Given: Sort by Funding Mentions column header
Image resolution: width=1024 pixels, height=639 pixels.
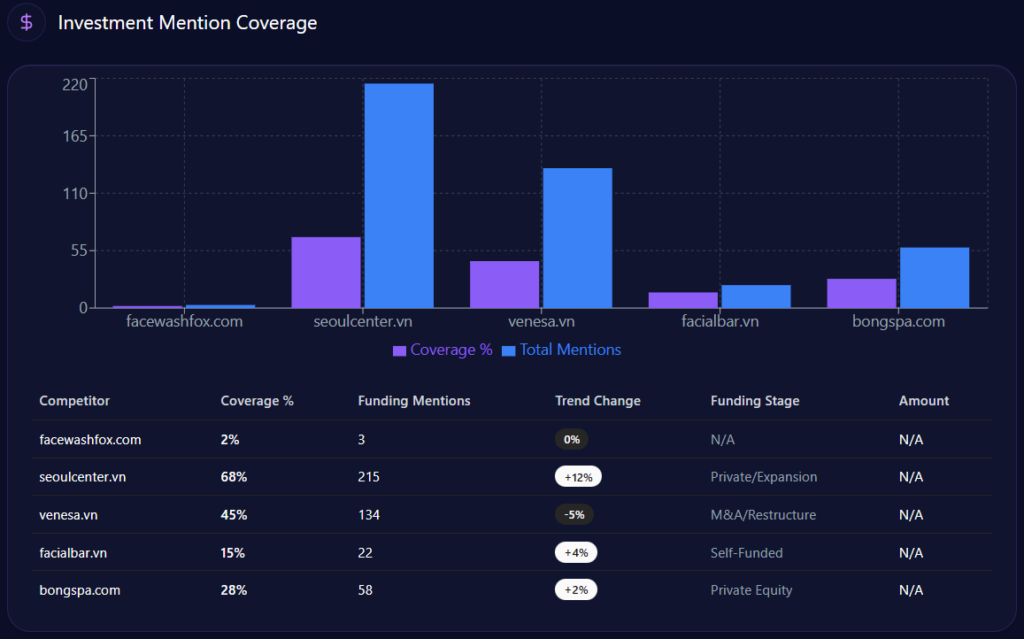Looking at the screenshot, I should pos(414,401).
